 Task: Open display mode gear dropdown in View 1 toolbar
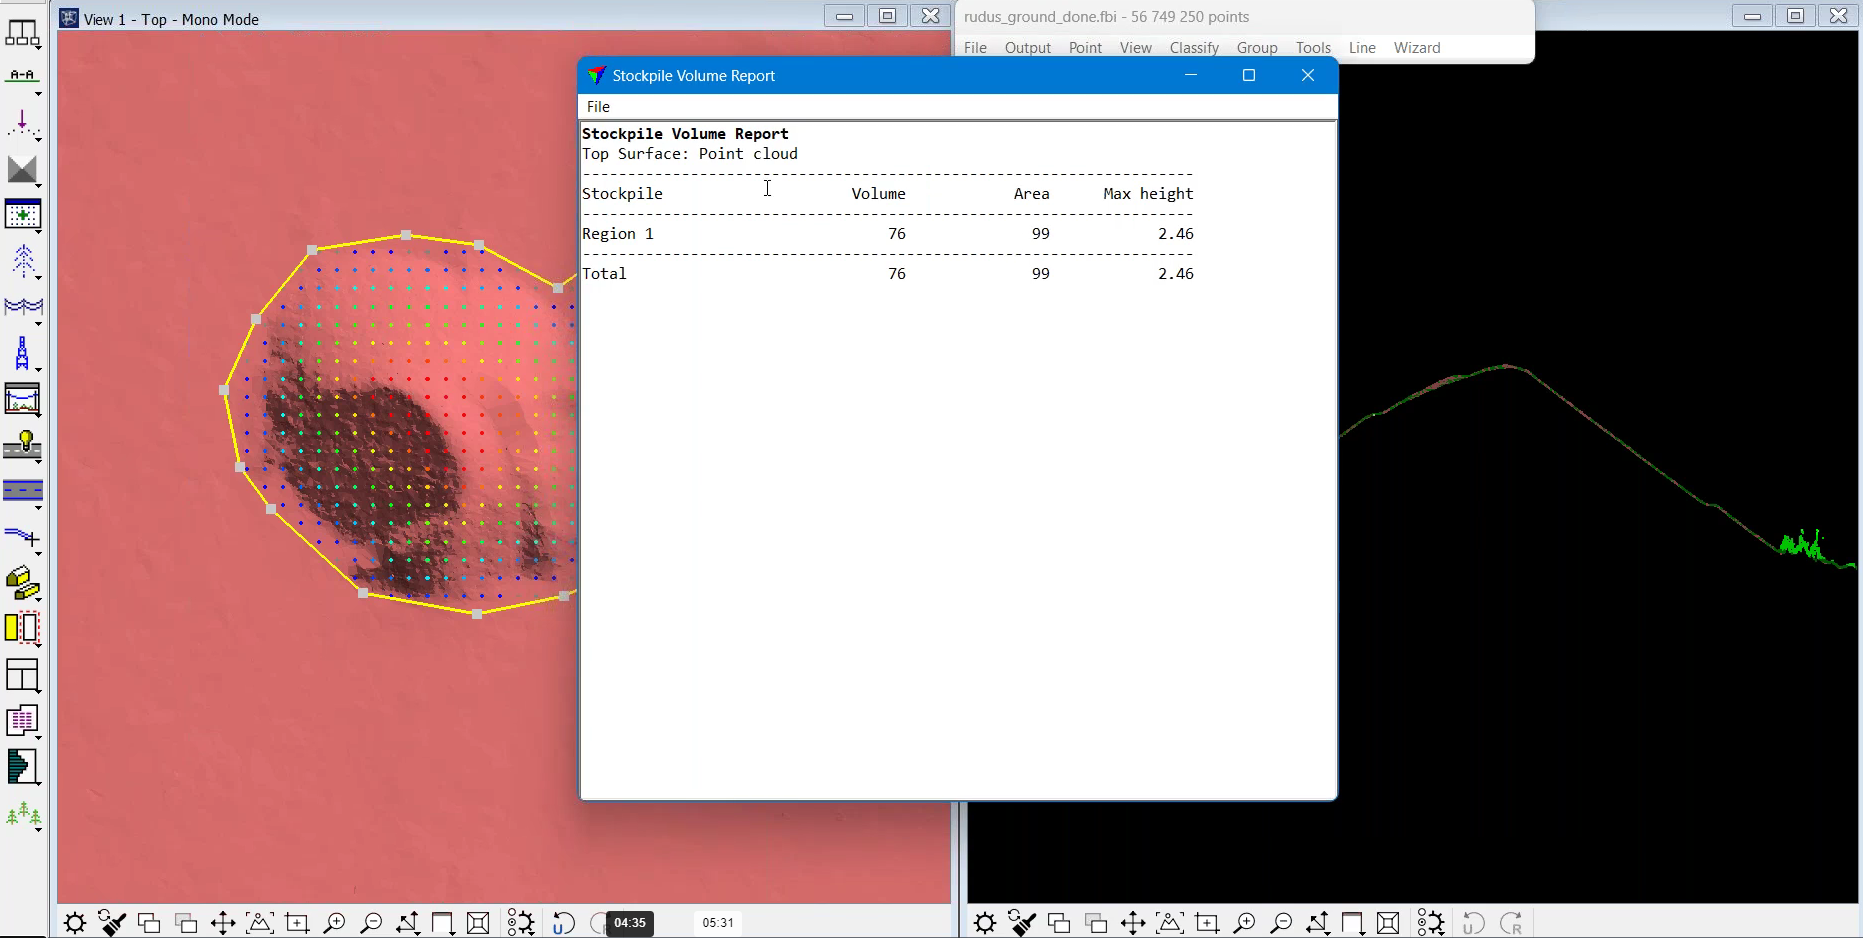pos(521,923)
